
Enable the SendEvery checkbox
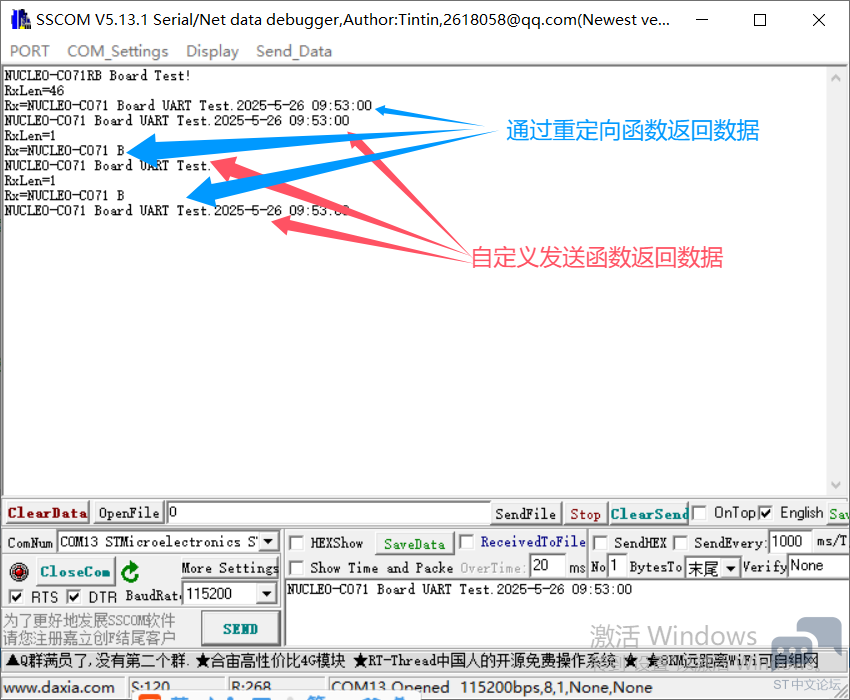[680, 543]
